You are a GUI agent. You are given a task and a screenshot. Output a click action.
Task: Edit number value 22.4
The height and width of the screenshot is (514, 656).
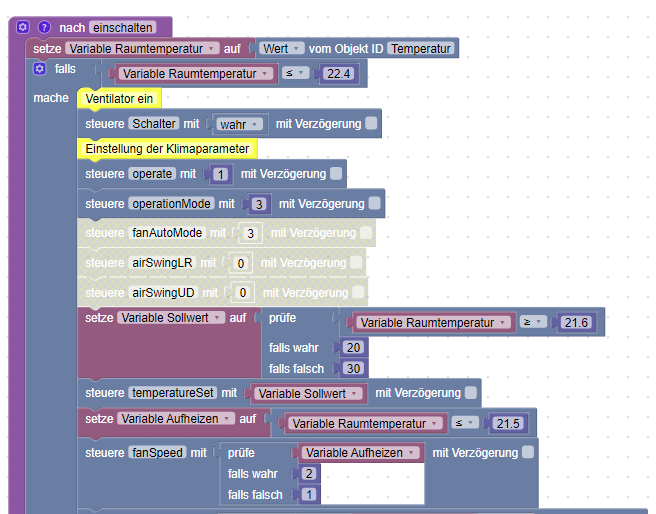[x=338, y=74]
